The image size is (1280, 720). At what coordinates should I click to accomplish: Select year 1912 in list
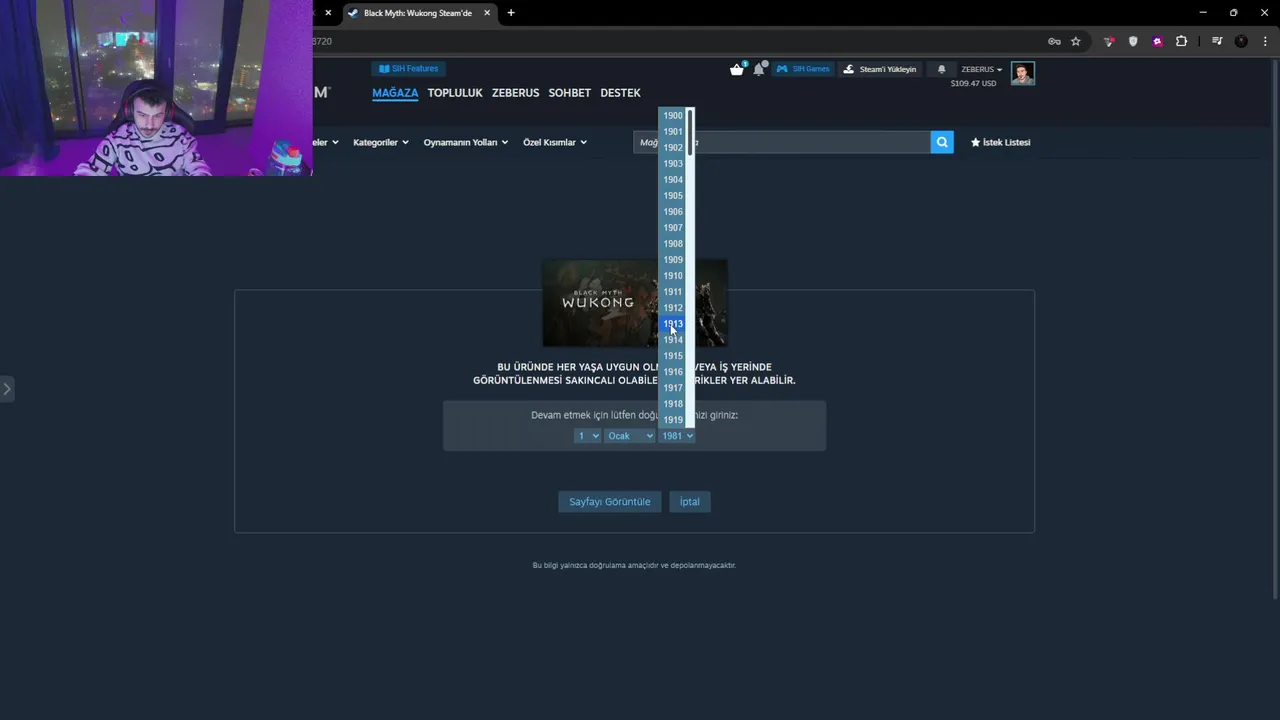[673, 308]
